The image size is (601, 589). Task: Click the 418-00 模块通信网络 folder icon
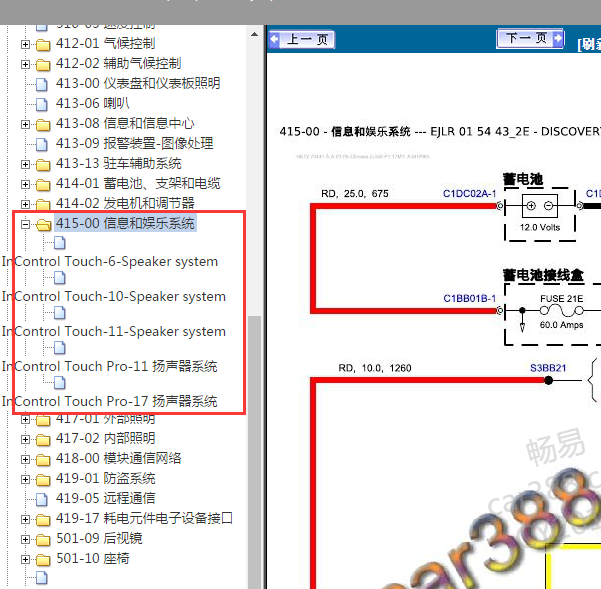pyautogui.click(x=43, y=459)
